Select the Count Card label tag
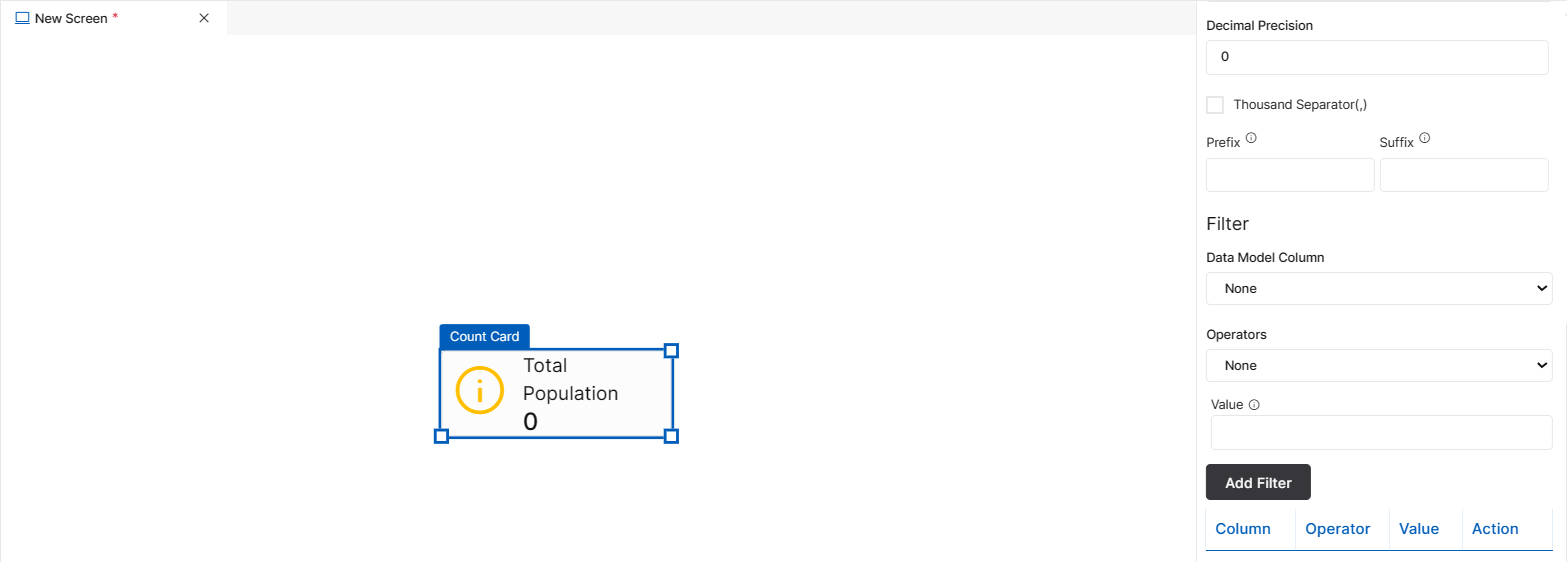This screenshot has height=562, width=1567. (485, 336)
